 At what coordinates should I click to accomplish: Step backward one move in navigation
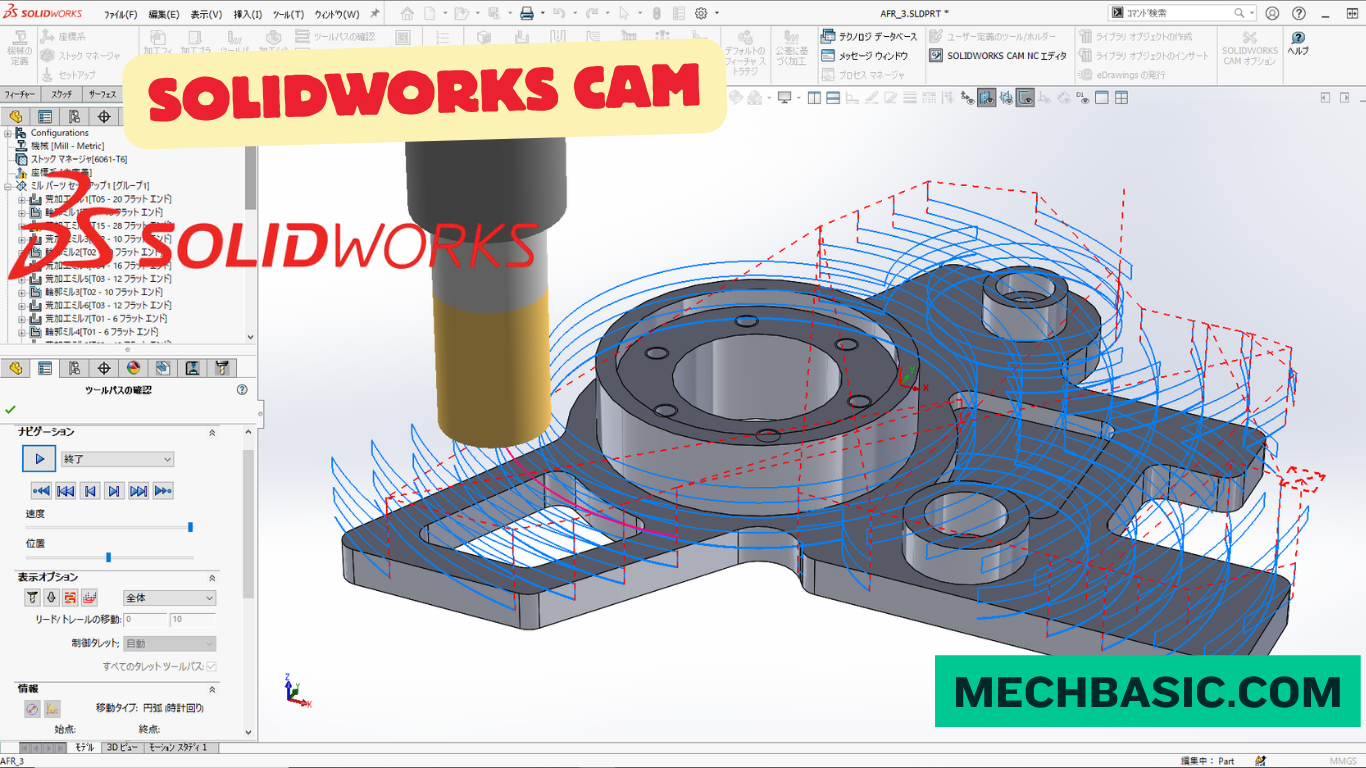click(90, 490)
